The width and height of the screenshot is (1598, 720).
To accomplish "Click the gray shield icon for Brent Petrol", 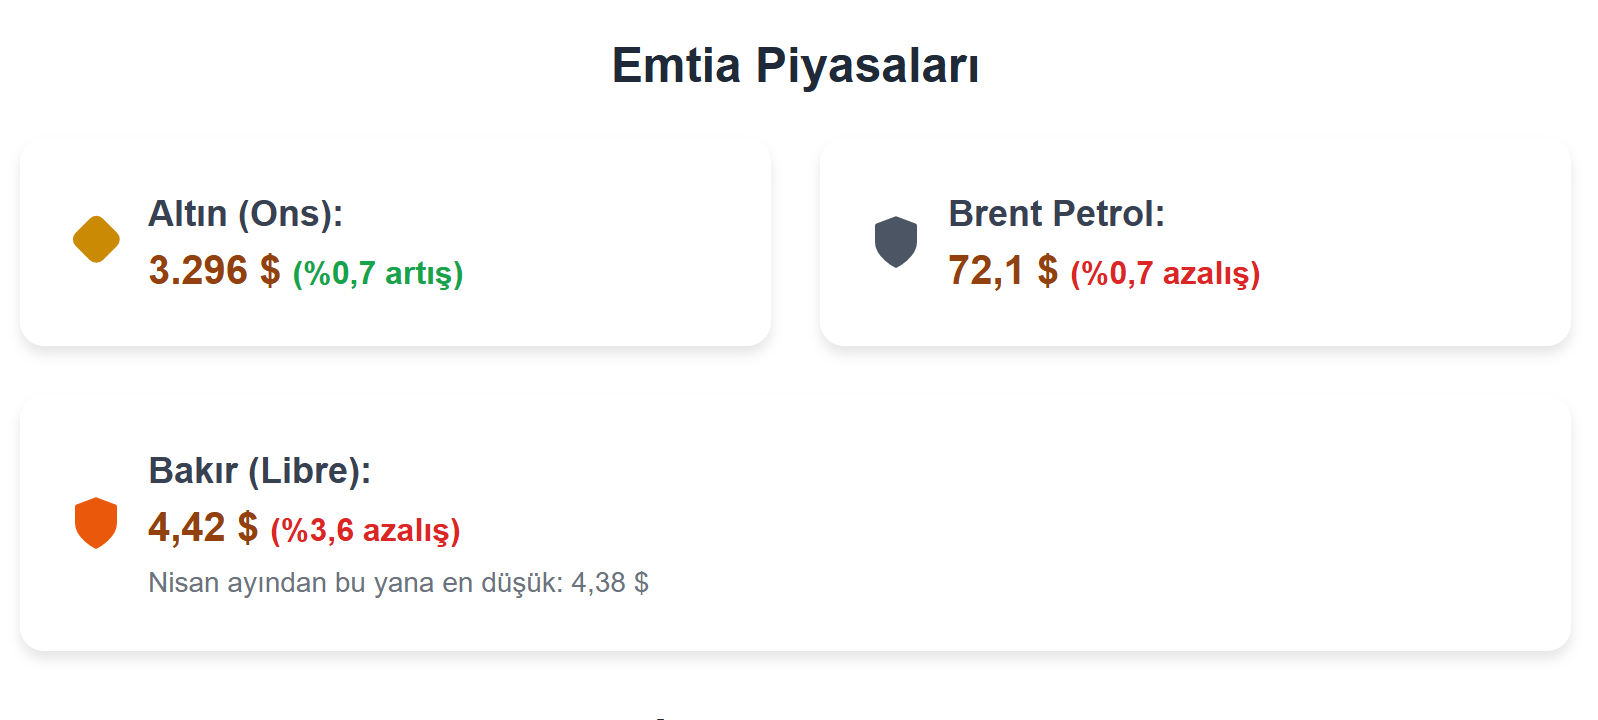I will pos(896,242).
